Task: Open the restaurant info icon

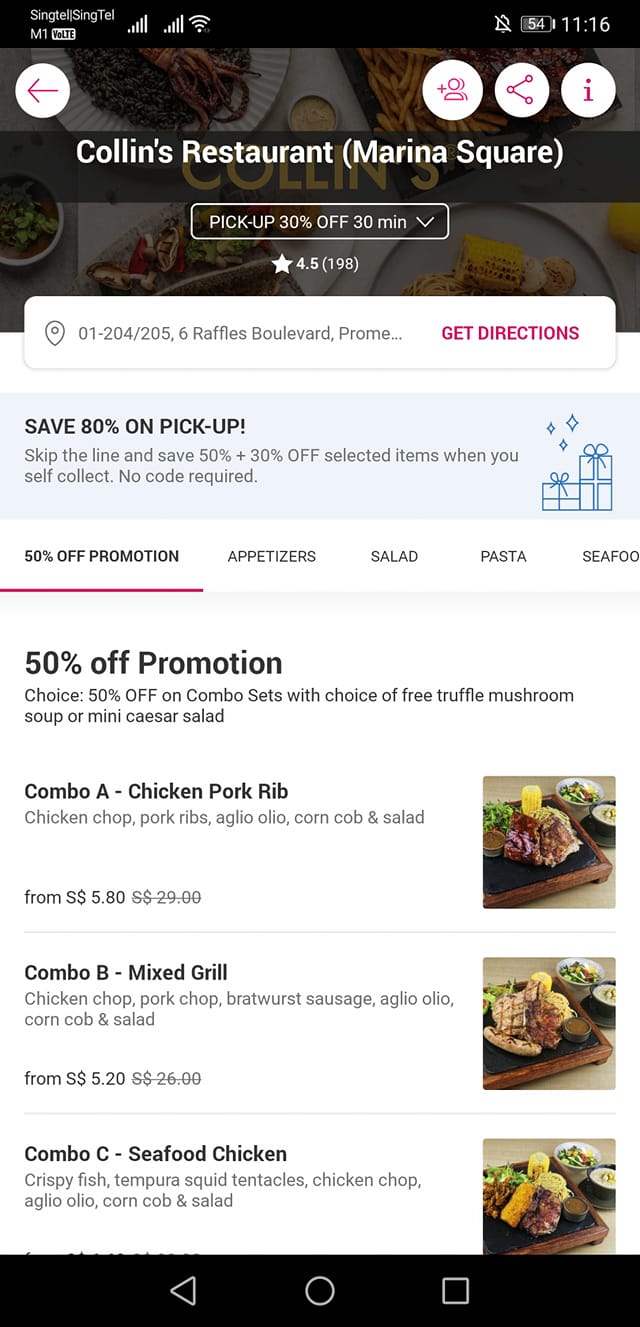Action: pyautogui.click(x=587, y=91)
